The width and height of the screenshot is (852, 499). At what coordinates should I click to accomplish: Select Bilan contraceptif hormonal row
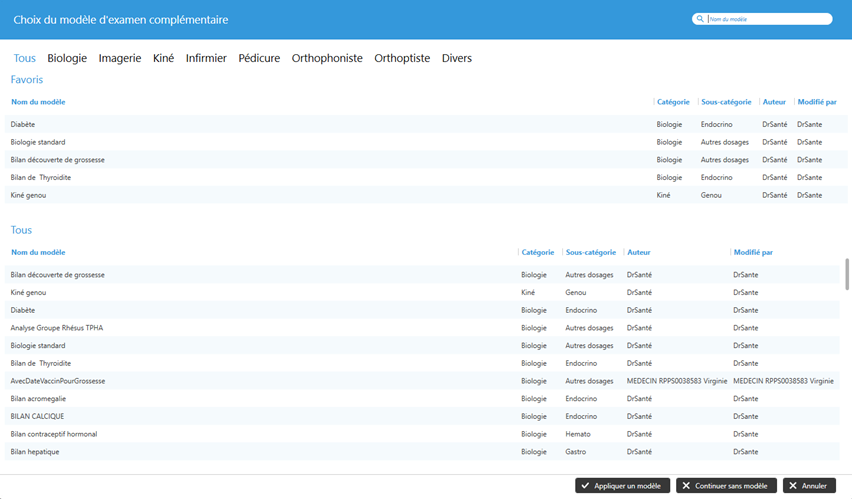point(54,434)
